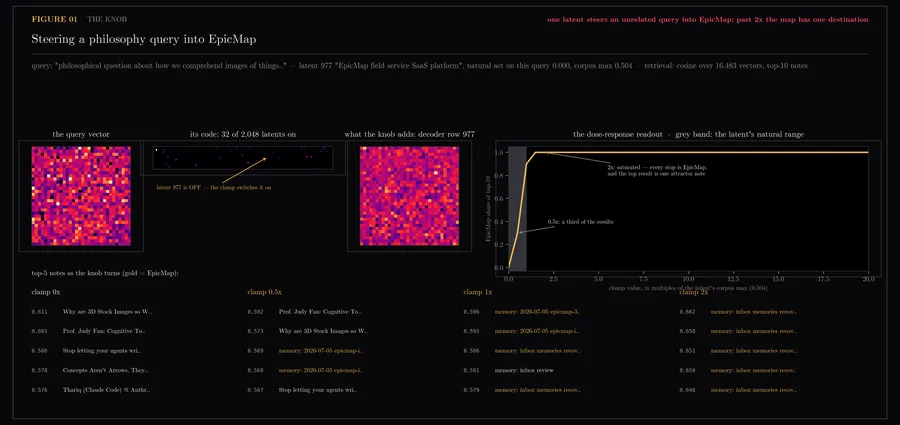The height and width of the screenshot is (425, 900).
Task: Click the 'clamp 2x' column header
Action: (693, 292)
